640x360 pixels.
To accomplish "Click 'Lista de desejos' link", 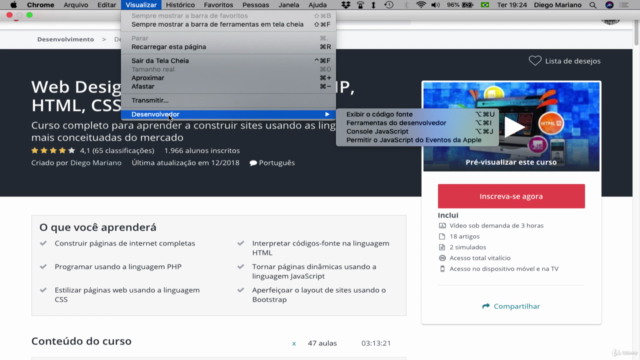I will click(573, 61).
